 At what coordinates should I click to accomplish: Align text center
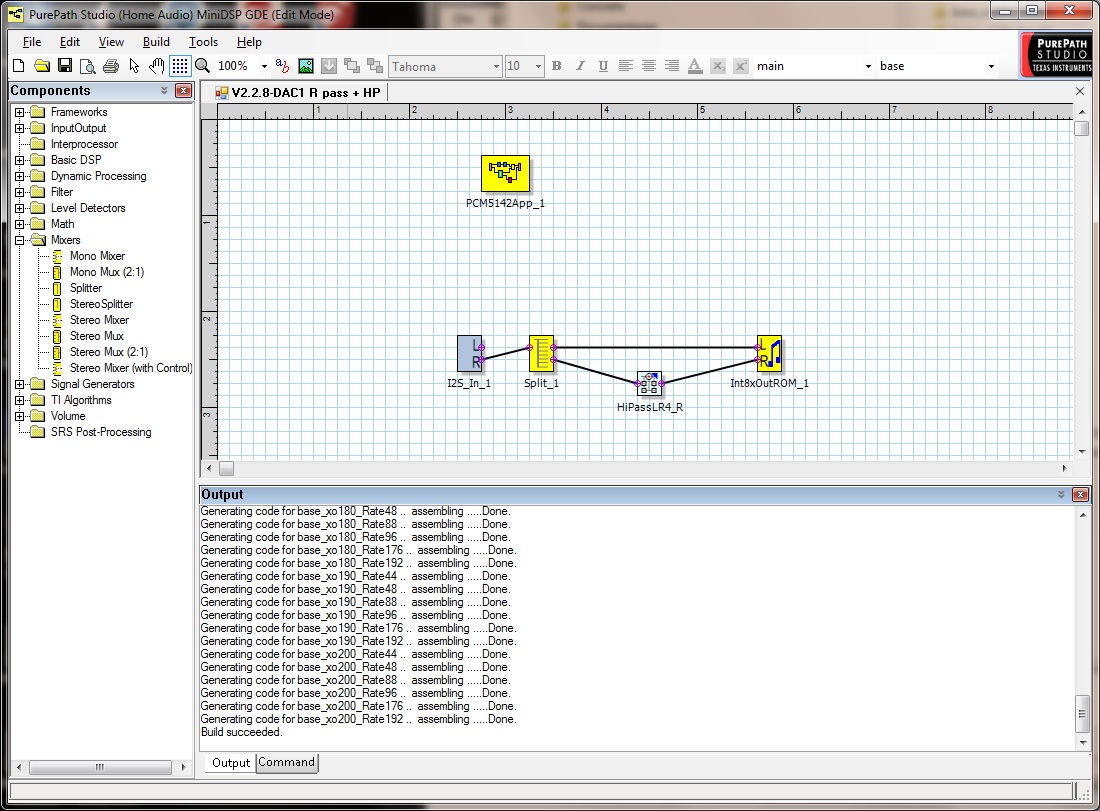649,66
